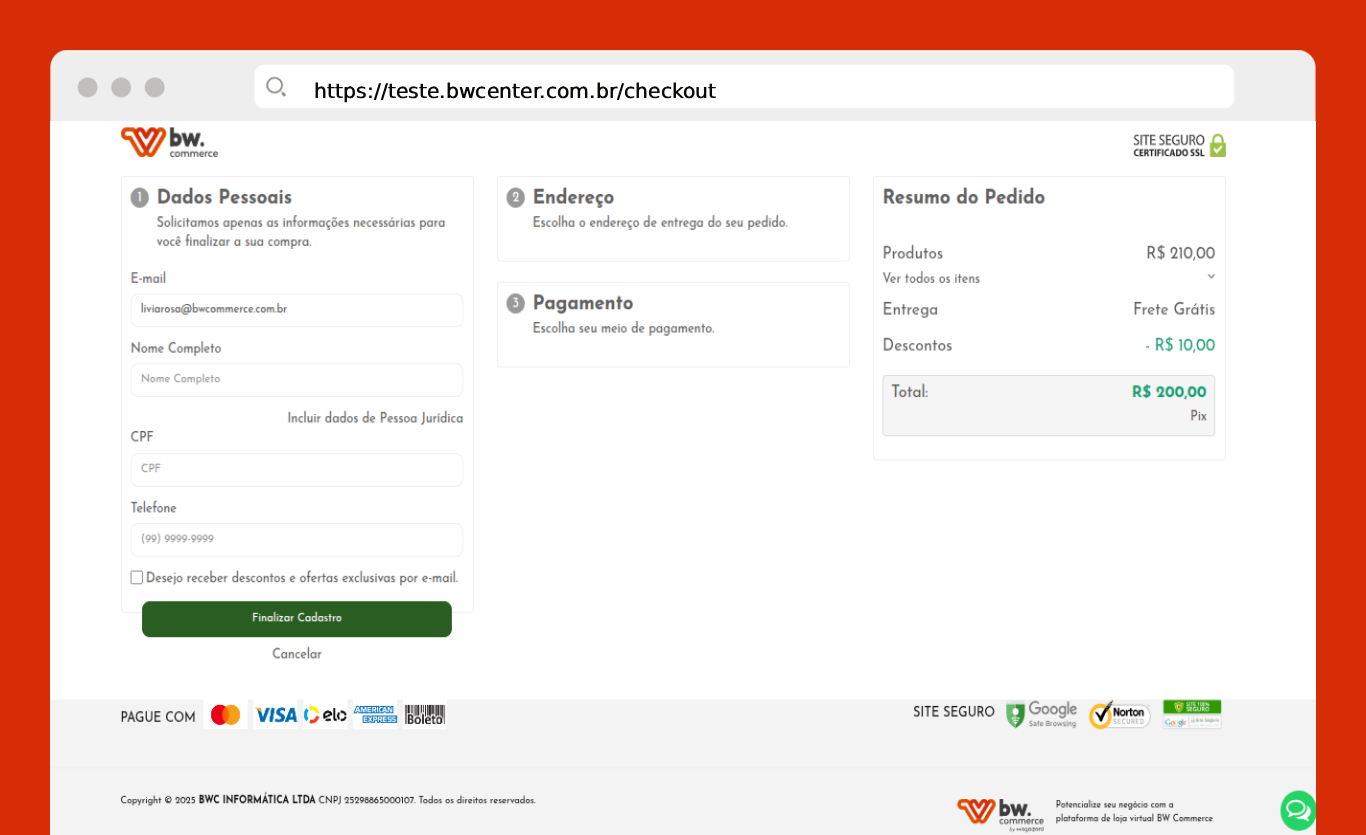Click the Norton Secured badge
The height and width of the screenshot is (835, 1366).
pyautogui.click(x=1120, y=714)
